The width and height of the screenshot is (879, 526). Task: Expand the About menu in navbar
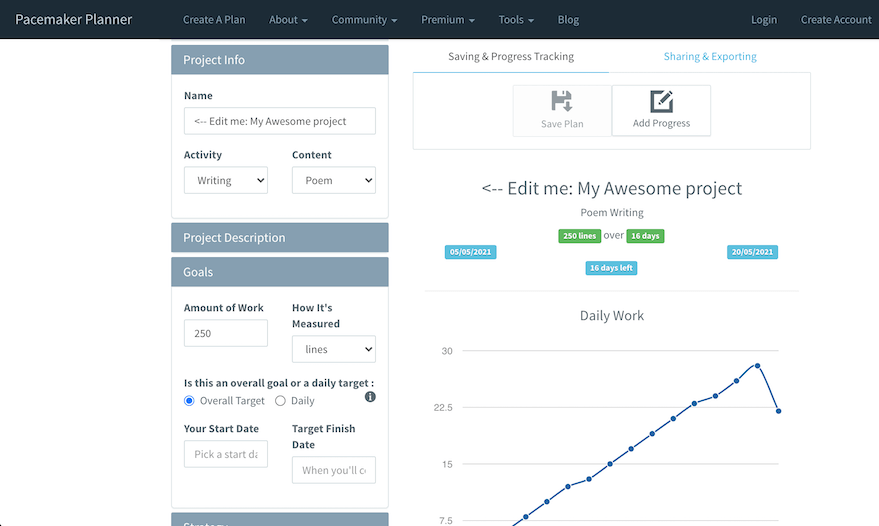click(288, 20)
